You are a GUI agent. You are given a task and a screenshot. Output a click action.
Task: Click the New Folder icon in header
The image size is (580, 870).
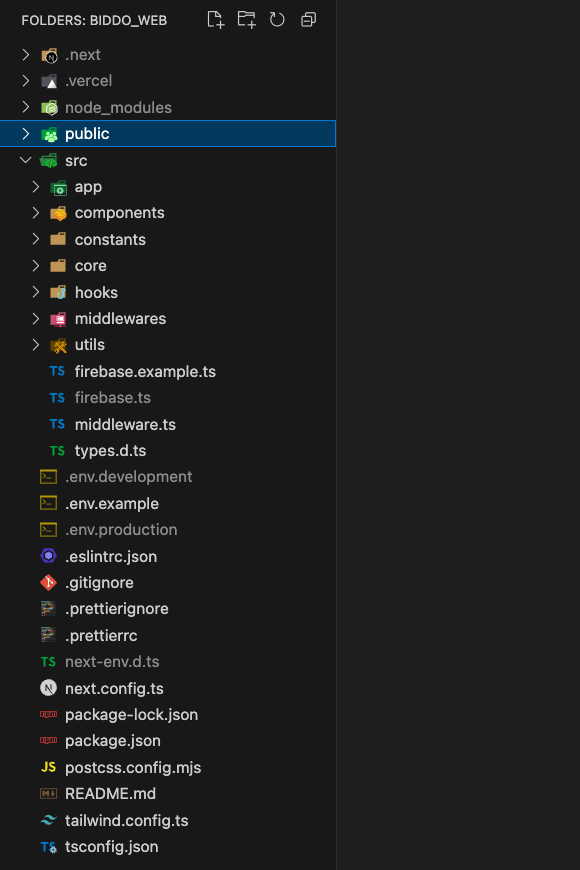click(246, 20)
